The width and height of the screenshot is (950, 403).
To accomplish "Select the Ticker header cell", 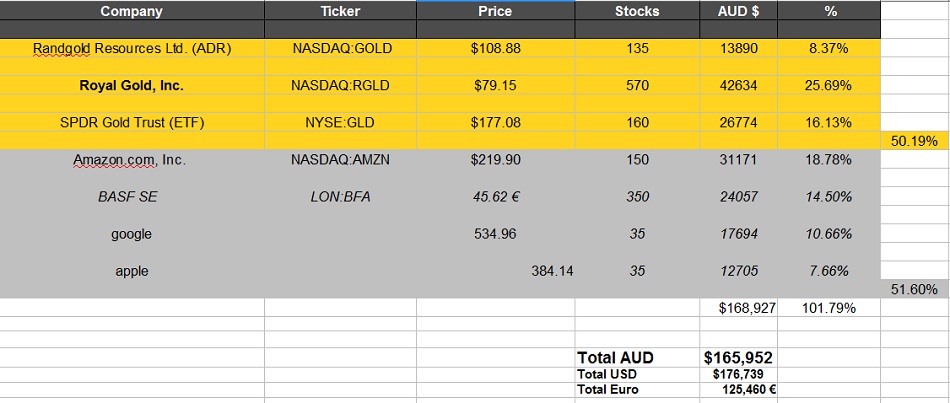I will tap(340, 12).
